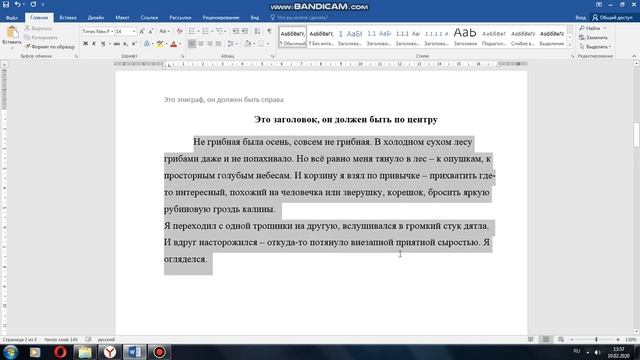Apply yellow text highlight color
640x360 pixels.
pyautogui.click(x=160, y=44)
